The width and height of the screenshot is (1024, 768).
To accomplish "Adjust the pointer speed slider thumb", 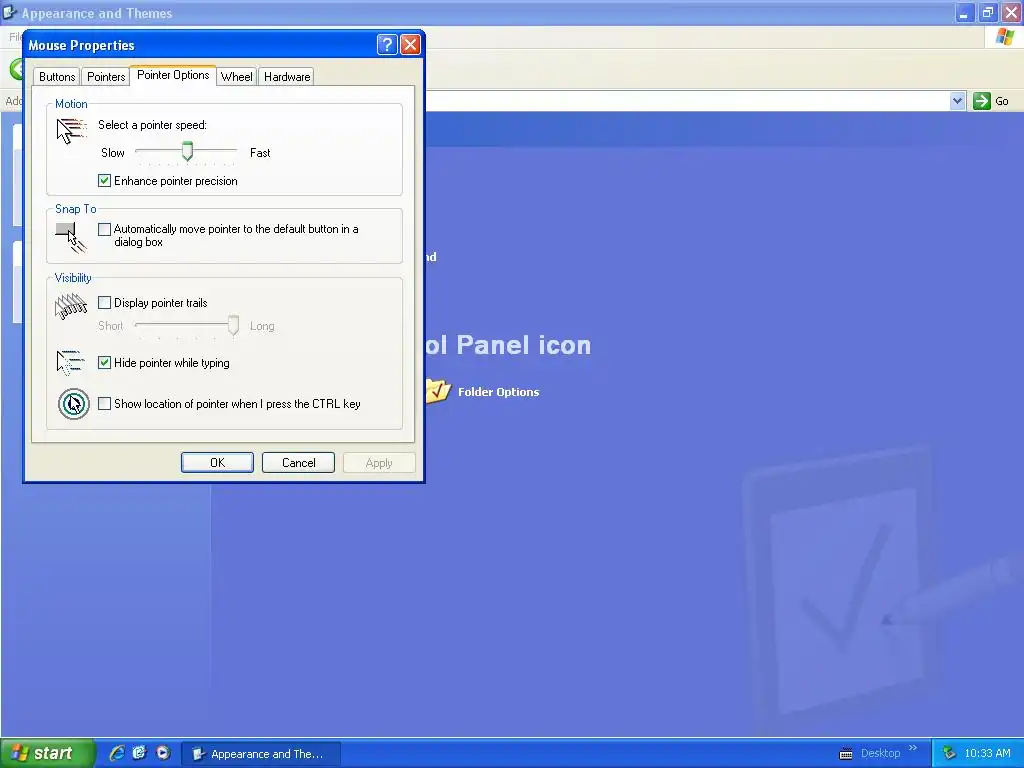I will 187,152.
